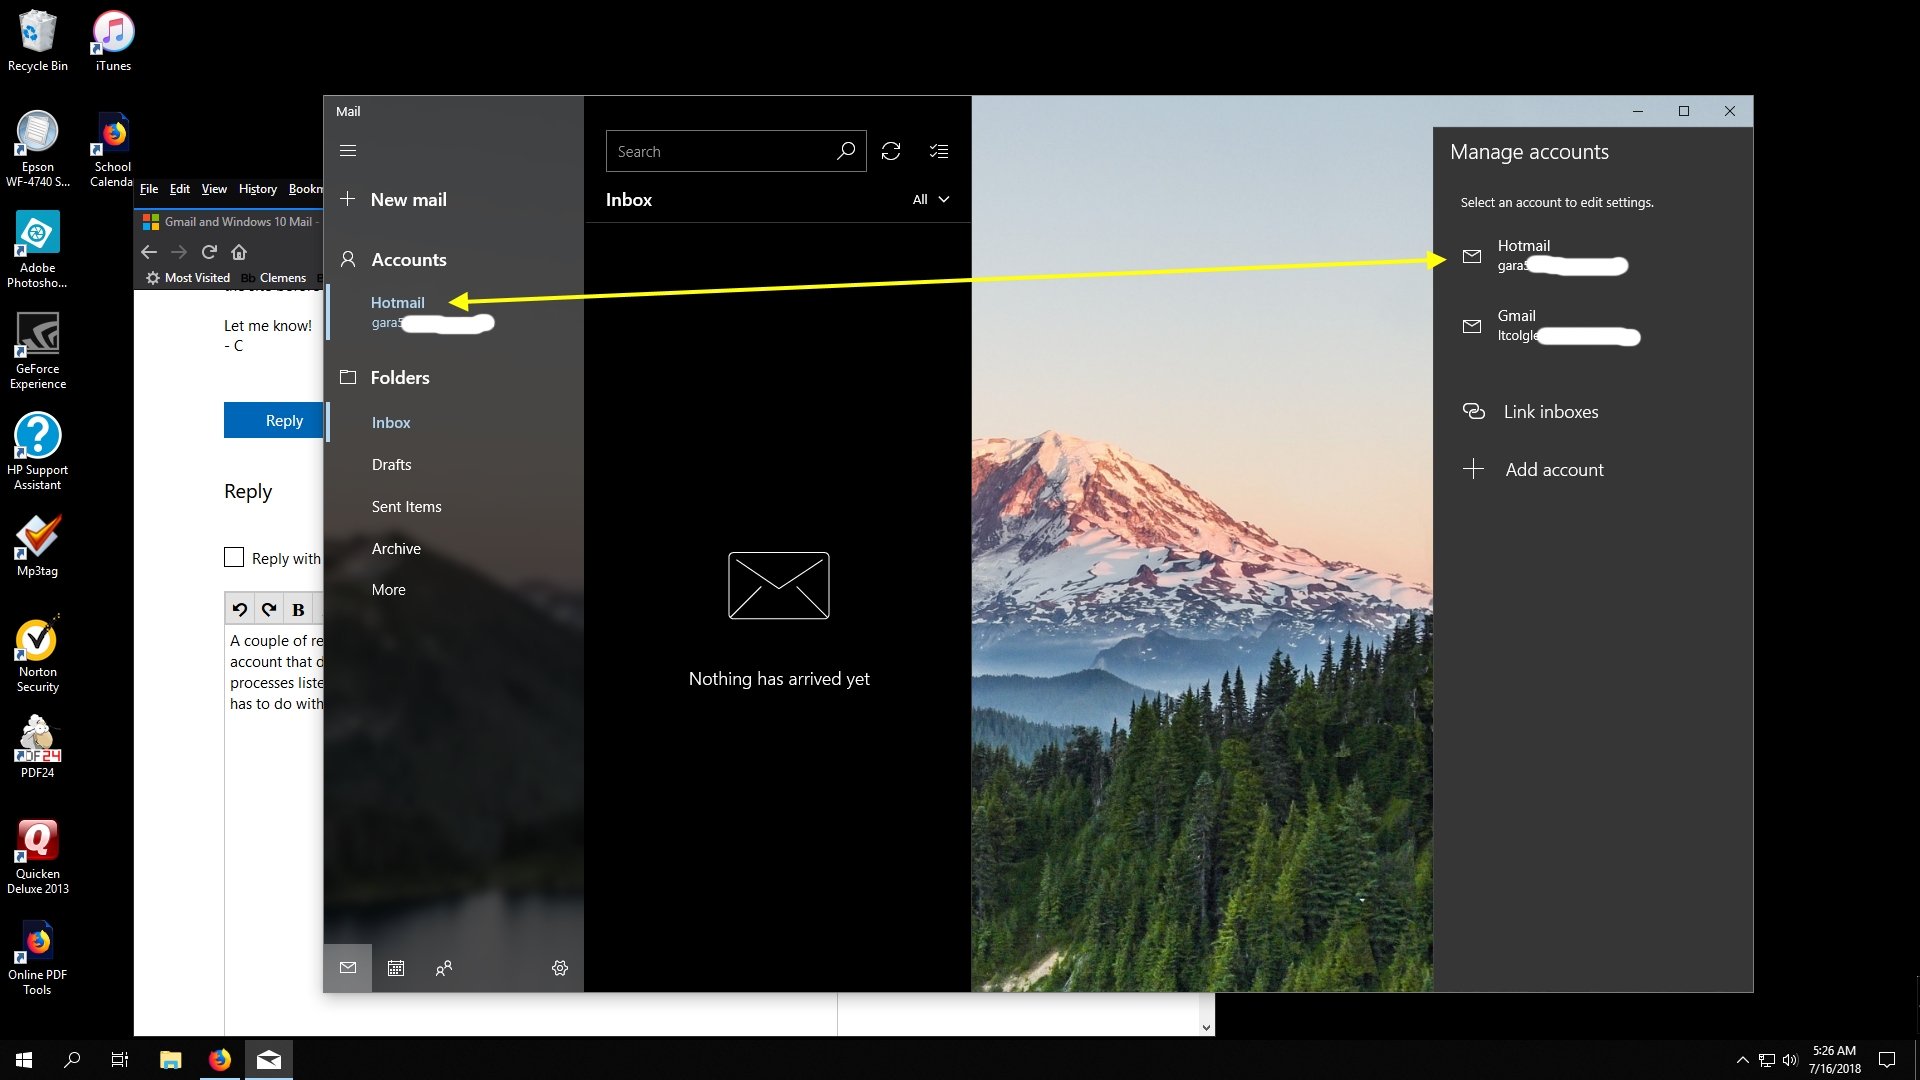Screen dimensions: 1920x1080
Task: Open the History menu in Firefox
Action: (x=257, y=189)
